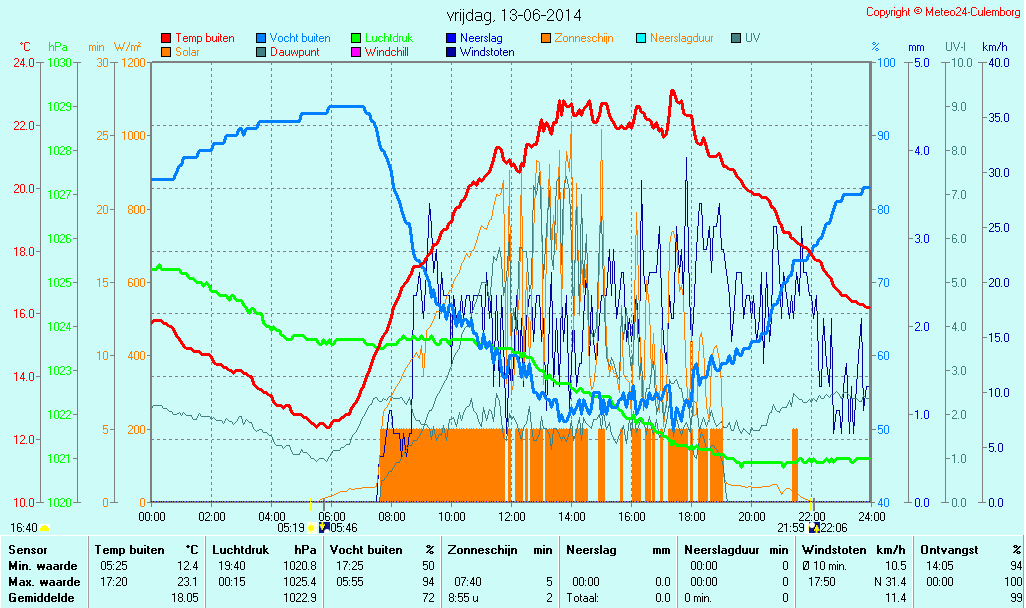Click the moon icon before 05:46

pyautogui.click(x=324, y=527)
